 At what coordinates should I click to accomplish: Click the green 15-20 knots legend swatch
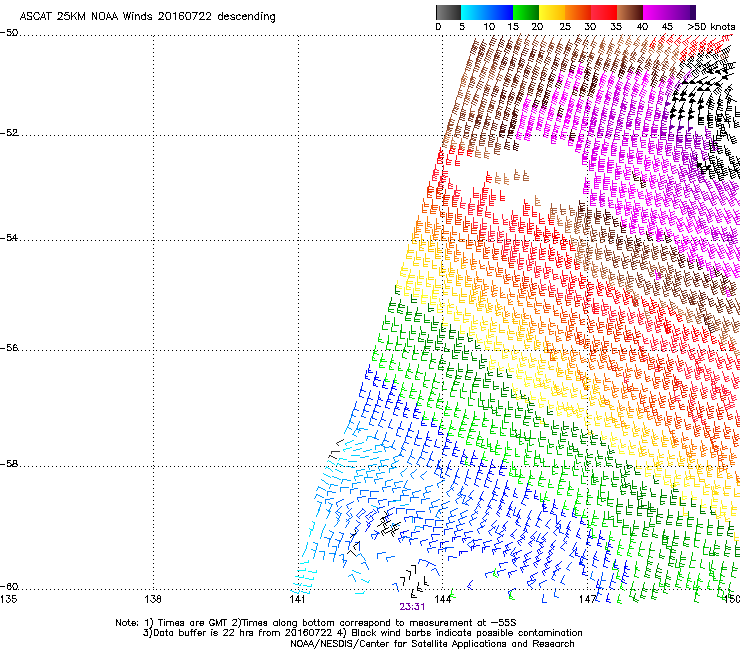coord(526,12)
